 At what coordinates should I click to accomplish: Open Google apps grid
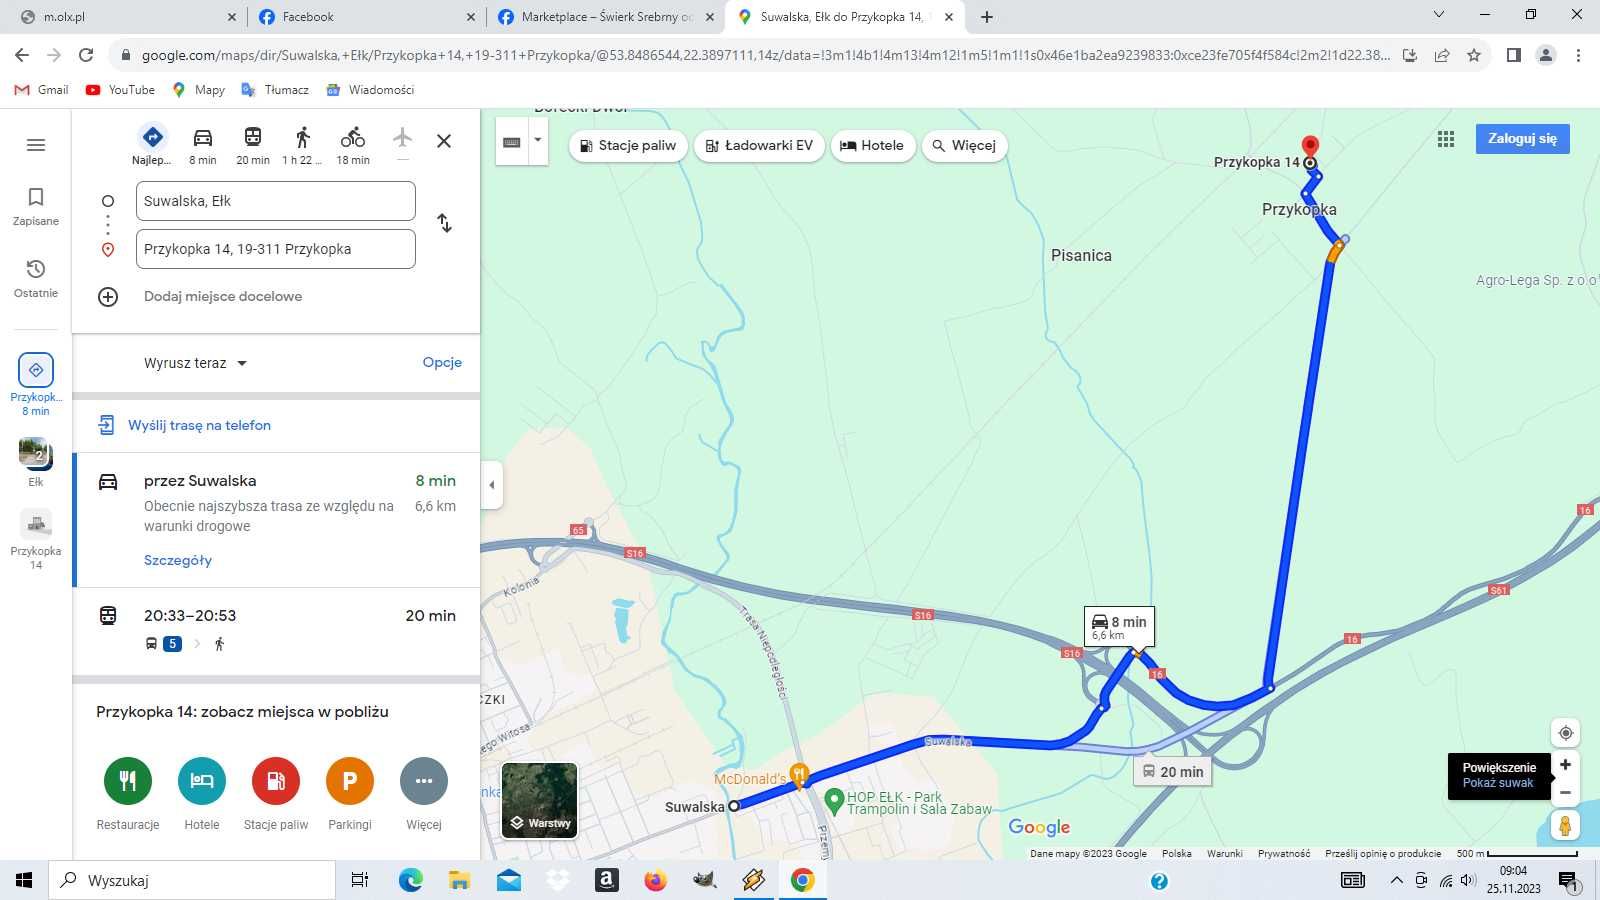click(x=1446, y=139)
